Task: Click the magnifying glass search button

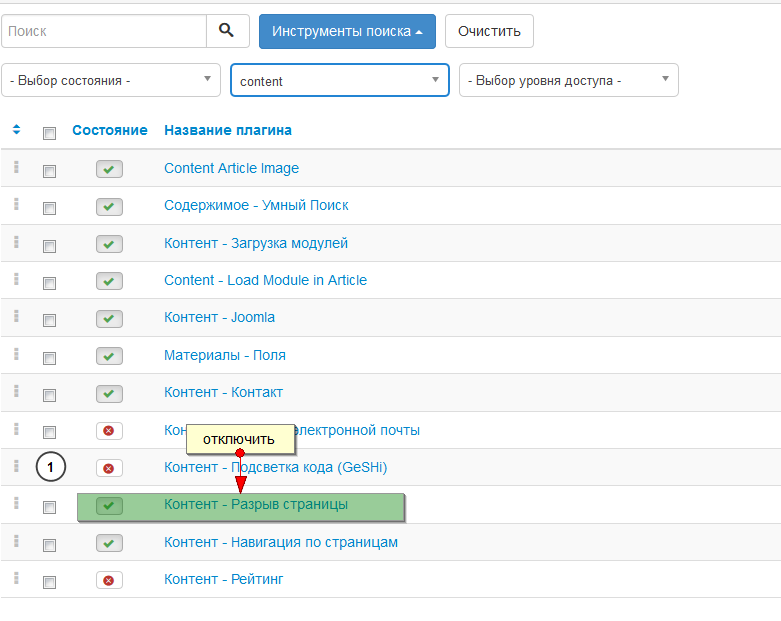Action: tap(227, 31)
